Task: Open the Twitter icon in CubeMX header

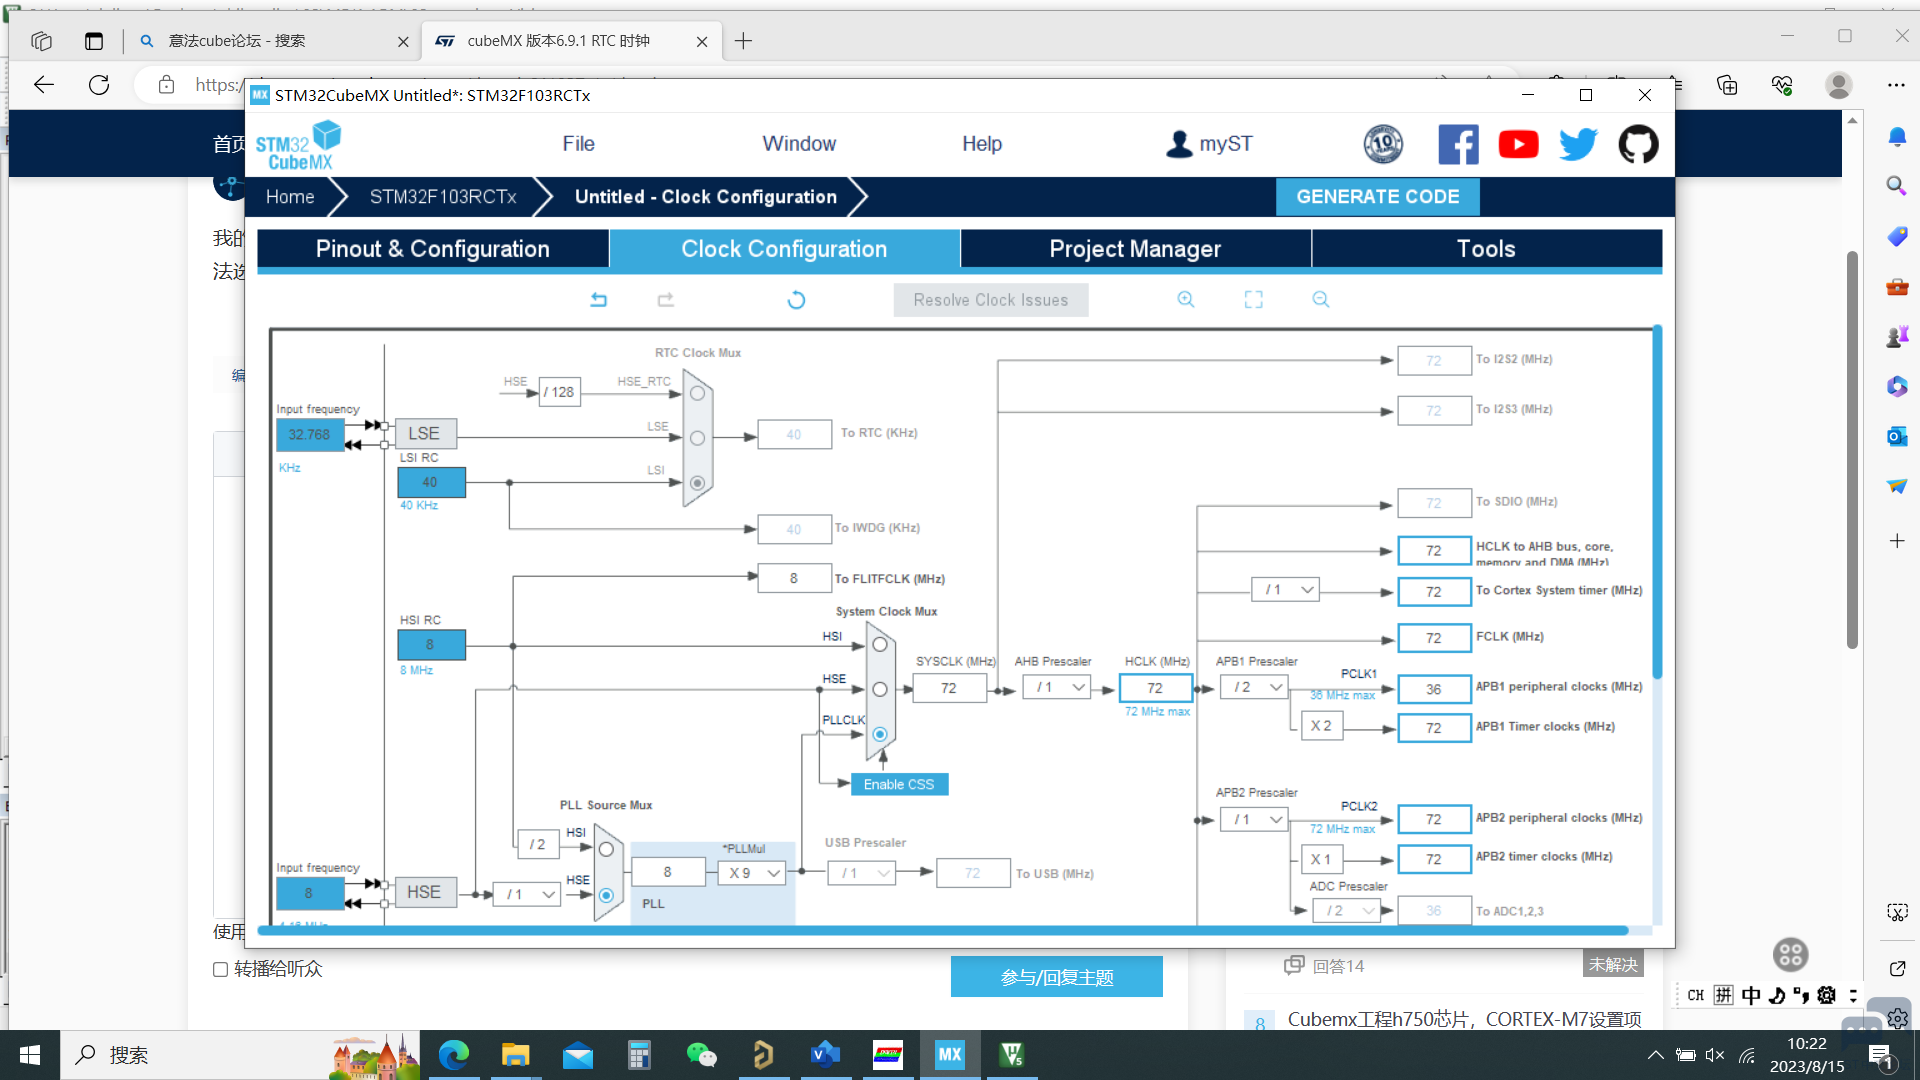Action: [1578, 144]
